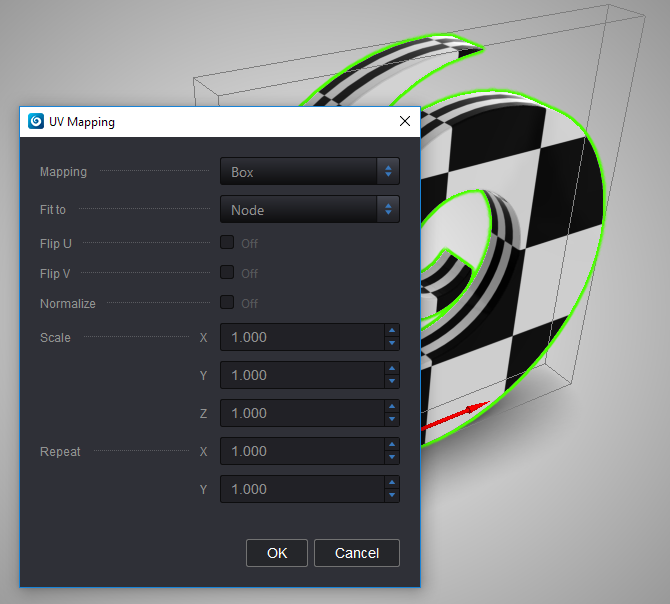Click the red axis arrow in viewport

455,414
